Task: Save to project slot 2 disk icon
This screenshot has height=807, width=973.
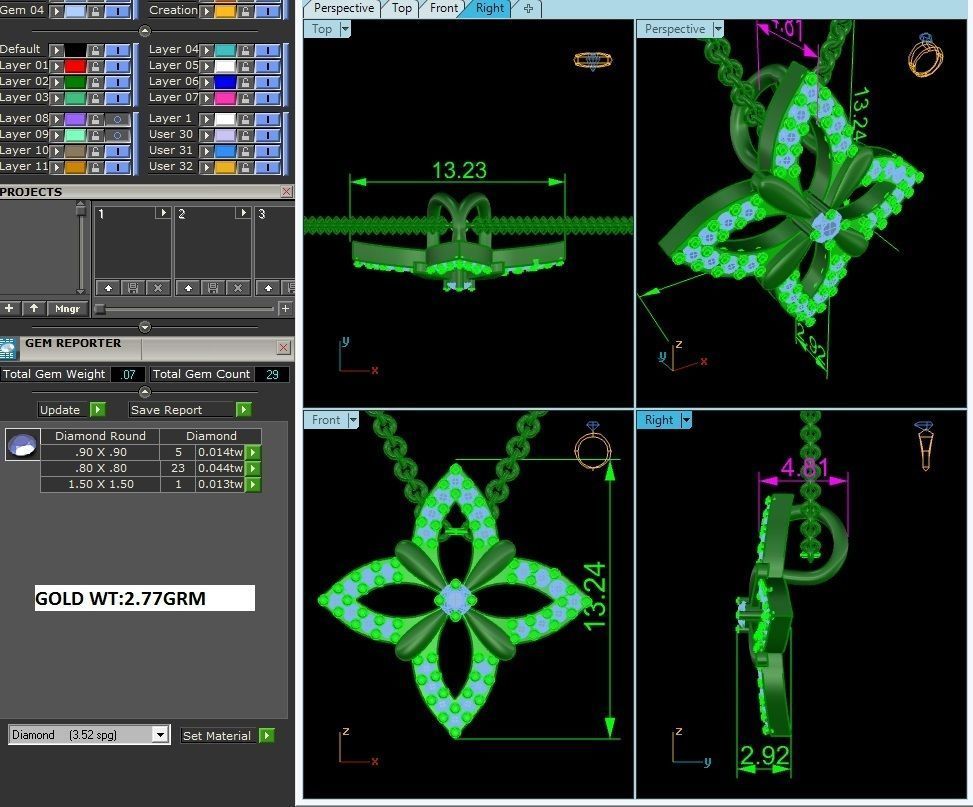Action: pyautogui.click(x=213, y=288)
